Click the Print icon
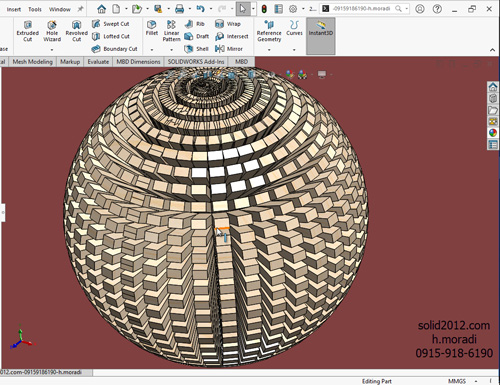The width and height of the screenshot is (500, 385). pyautogui.click(x=179, y=9)
